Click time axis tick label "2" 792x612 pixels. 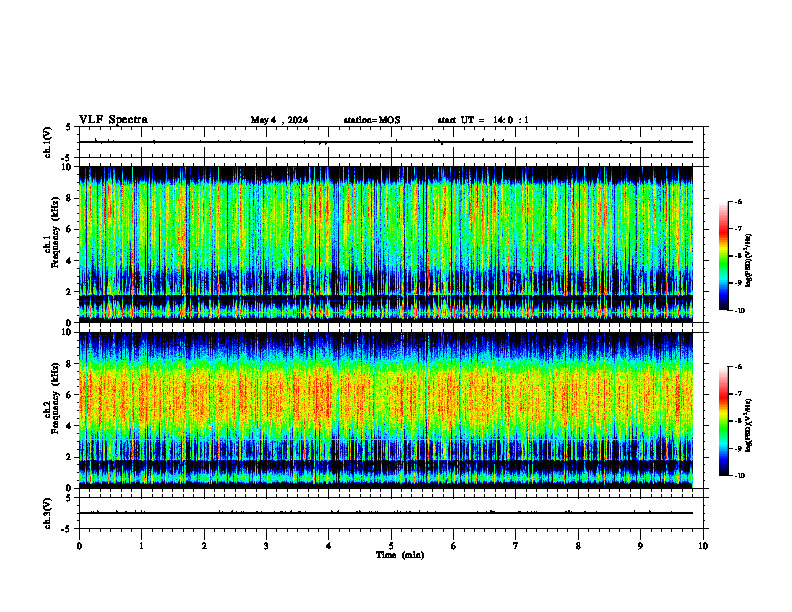(204, 546)
